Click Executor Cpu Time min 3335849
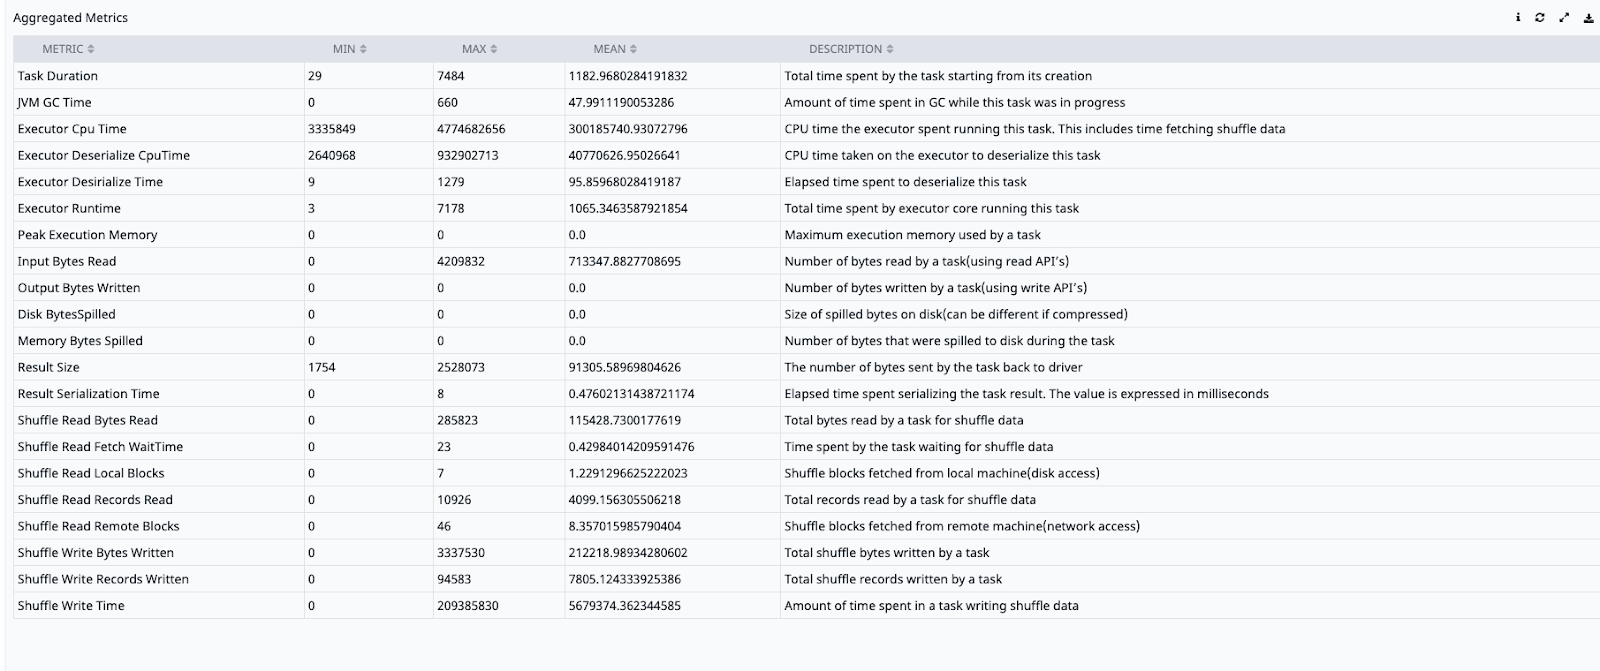The height and width of the screenshot is (671, 1600). [x=332, y=129]
